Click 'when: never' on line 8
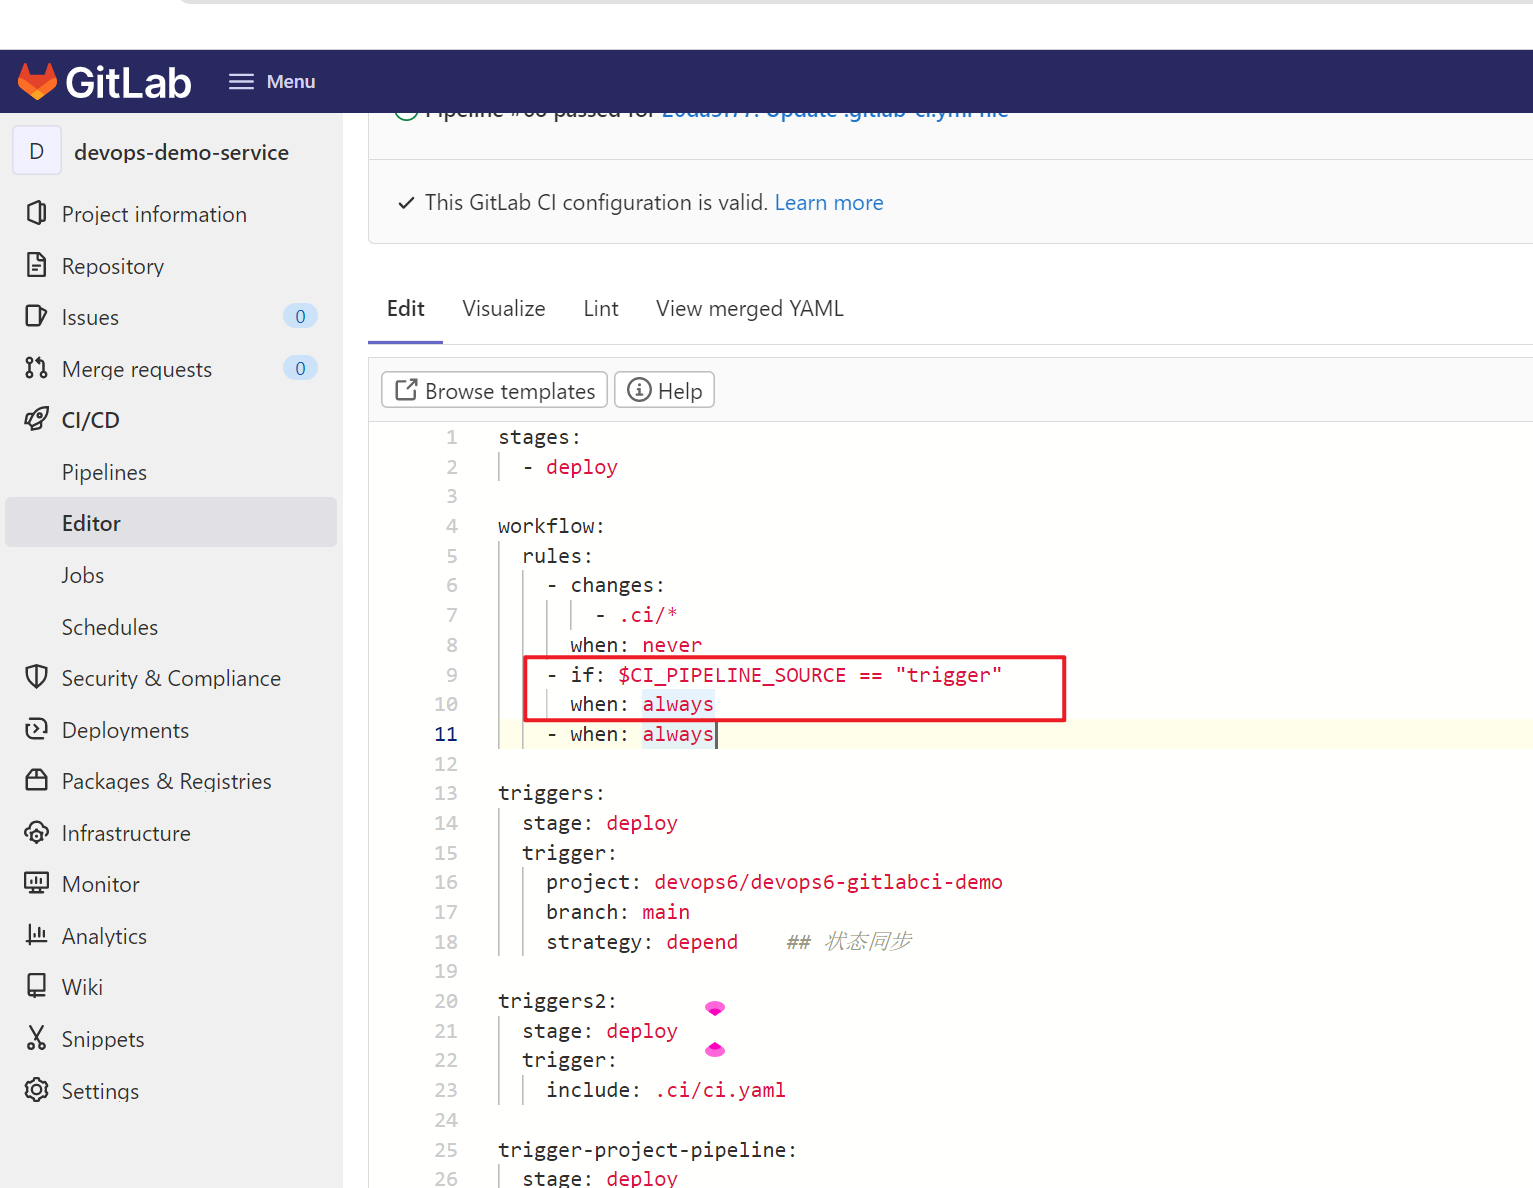The height and width of the screenshot is (1188, 1533). 636,645
